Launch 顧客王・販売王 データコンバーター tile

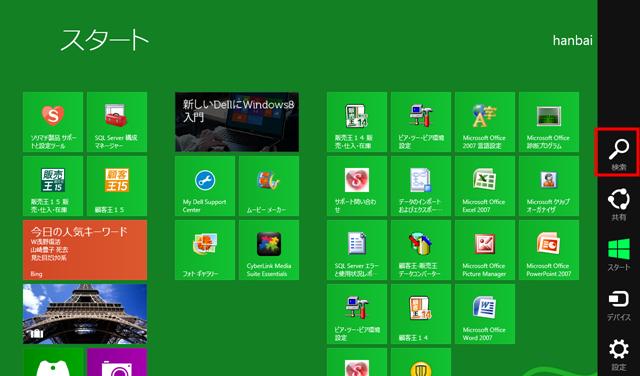[421, 250]
